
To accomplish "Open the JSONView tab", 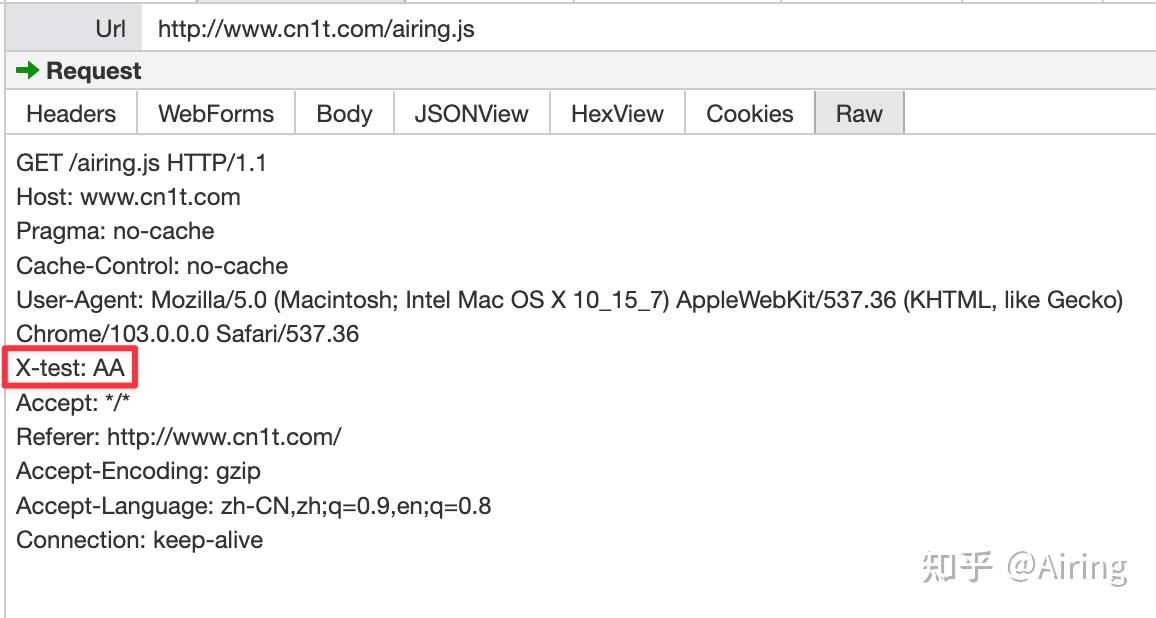I will coord(471,114).
